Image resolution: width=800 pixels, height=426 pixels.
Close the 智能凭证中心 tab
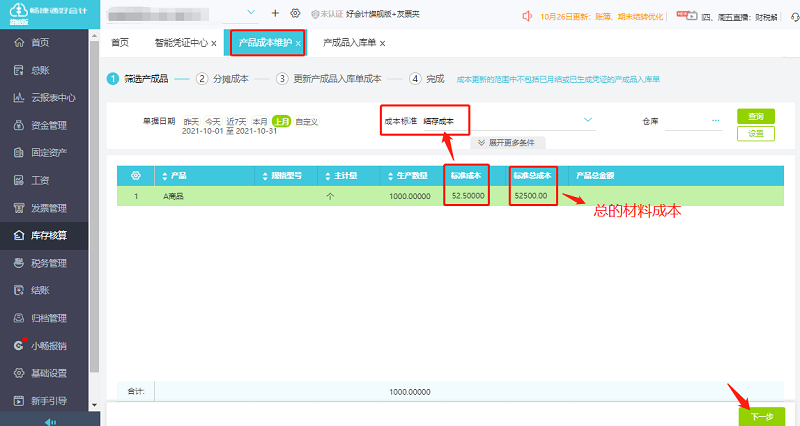pyautogui.click(x=214, y=44)
